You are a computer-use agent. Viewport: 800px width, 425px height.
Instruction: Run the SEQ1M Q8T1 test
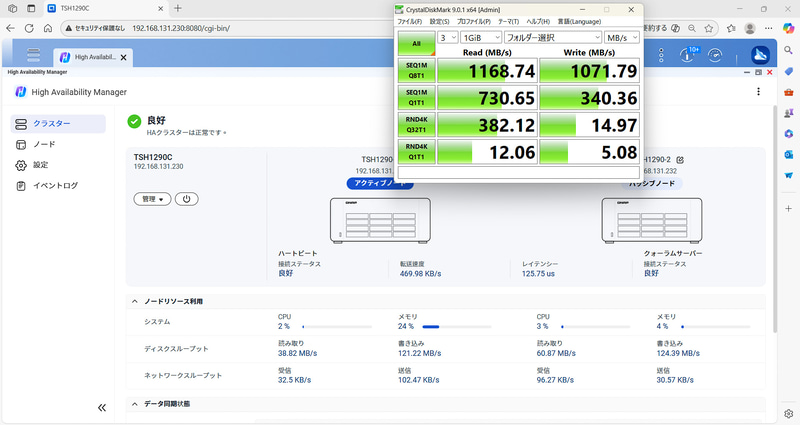click(x=416, y=70)
